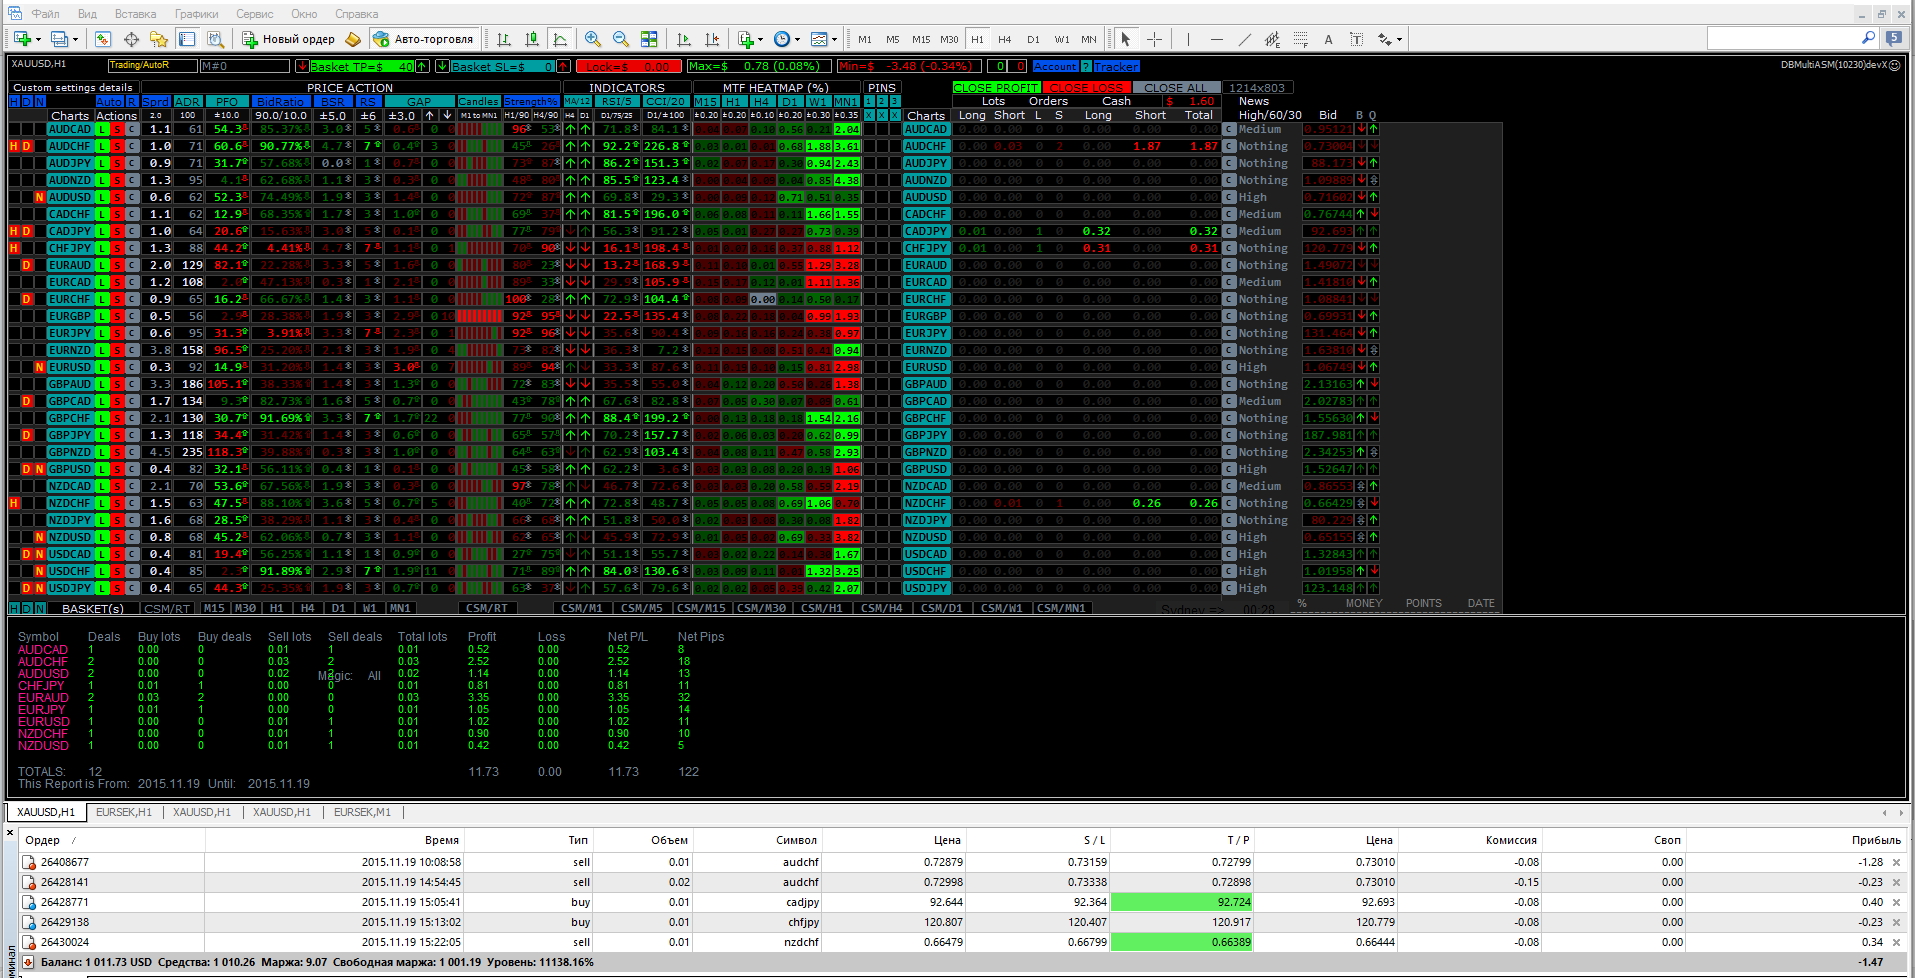
Task: Select the Cursor arrow tool
Action: (x=1126, y=39)
